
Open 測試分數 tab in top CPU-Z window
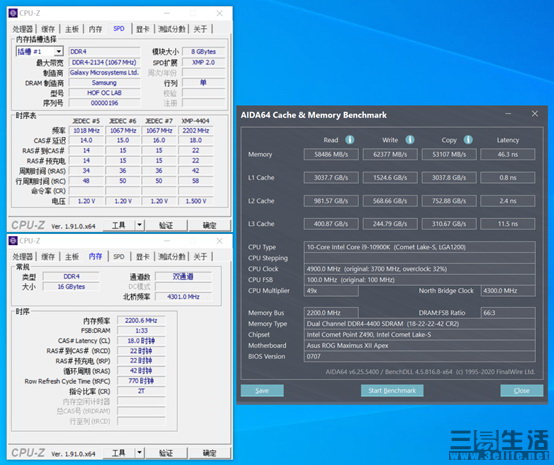(x=172, y=29)
